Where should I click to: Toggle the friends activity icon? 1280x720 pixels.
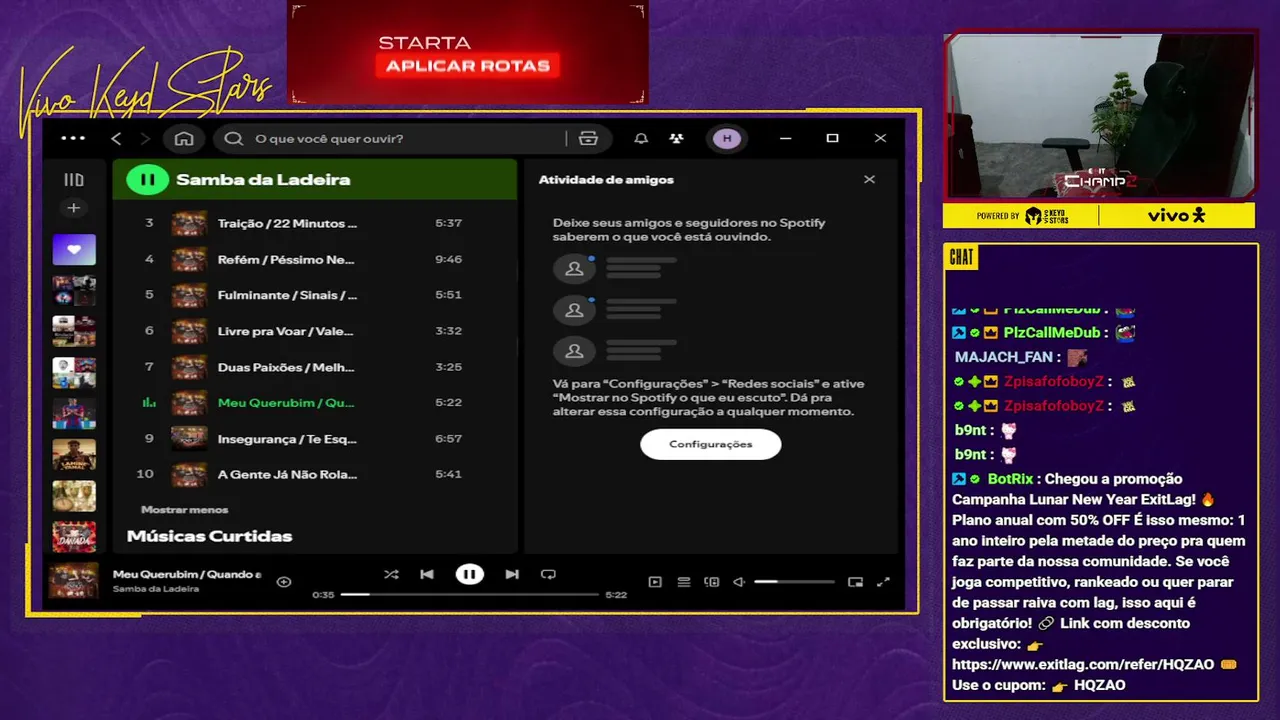[x=677, y=138]
